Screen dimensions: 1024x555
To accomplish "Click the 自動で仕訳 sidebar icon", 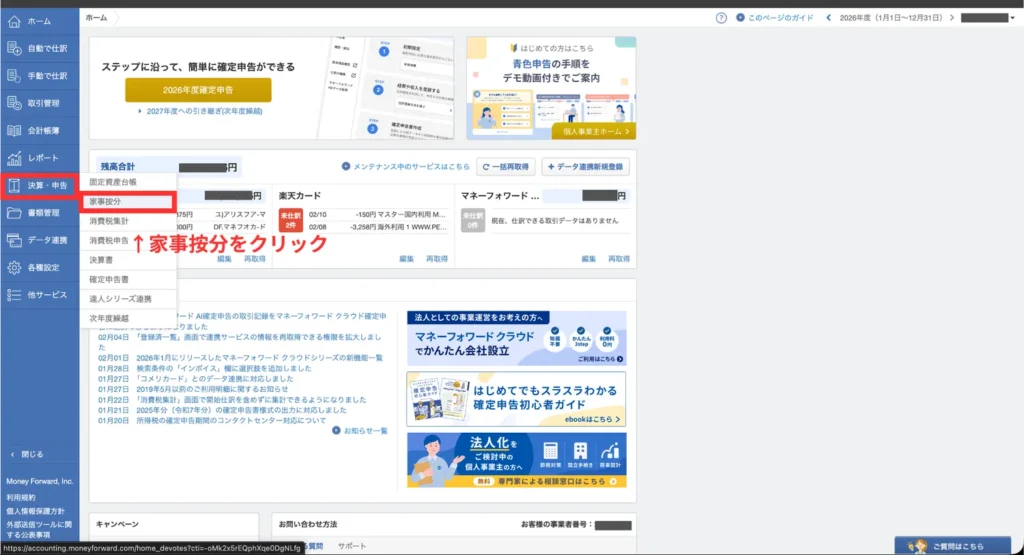I will [x=14, y=48].
